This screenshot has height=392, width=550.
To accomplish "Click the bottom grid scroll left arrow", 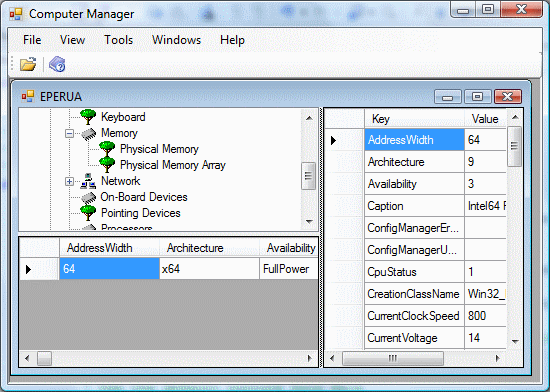I will 27,358.
